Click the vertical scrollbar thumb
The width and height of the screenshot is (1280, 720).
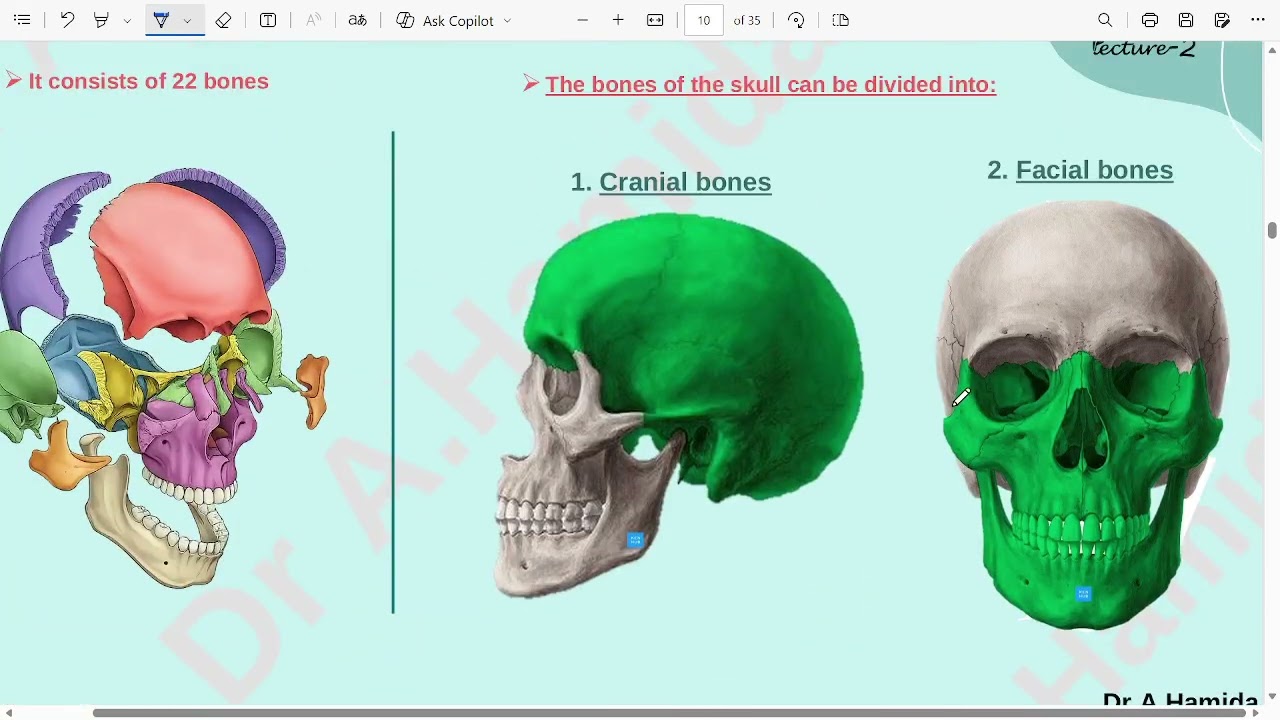pyautogui.click(x=1272, y=231)
